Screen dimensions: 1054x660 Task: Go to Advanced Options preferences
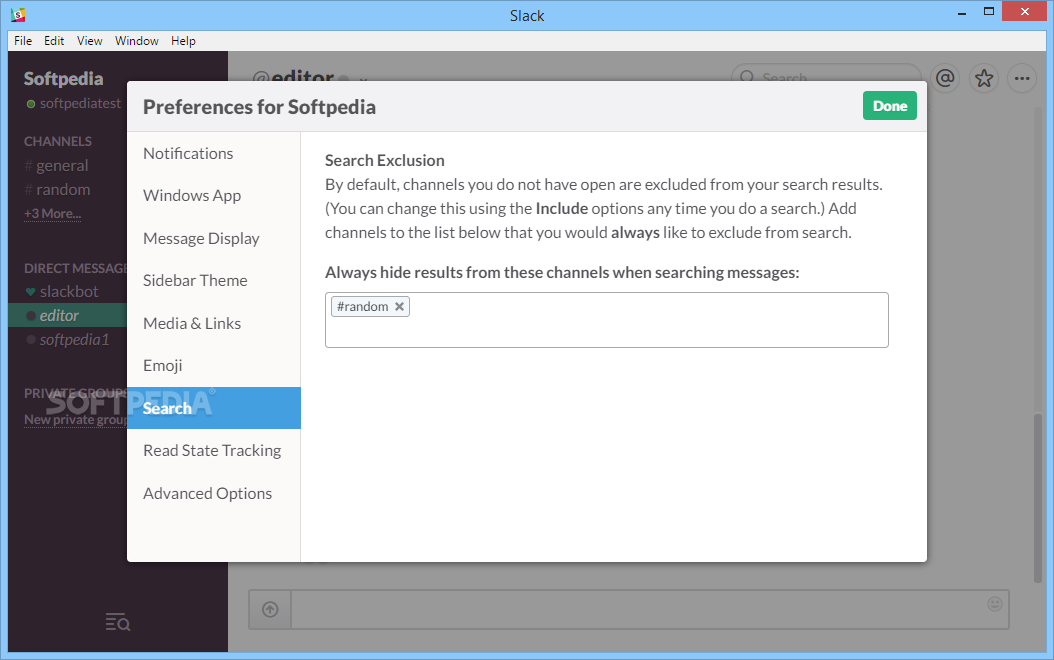[x=208, y=493]
